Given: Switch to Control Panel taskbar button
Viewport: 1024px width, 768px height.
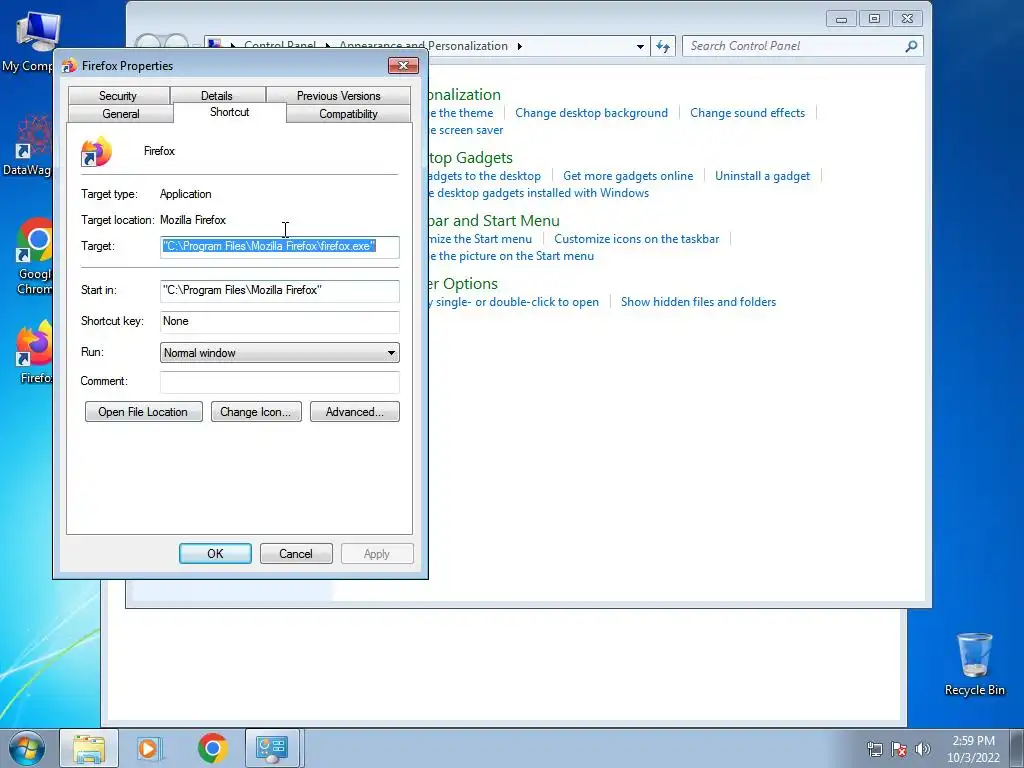Looking at the screenshot, I should 272,748.
